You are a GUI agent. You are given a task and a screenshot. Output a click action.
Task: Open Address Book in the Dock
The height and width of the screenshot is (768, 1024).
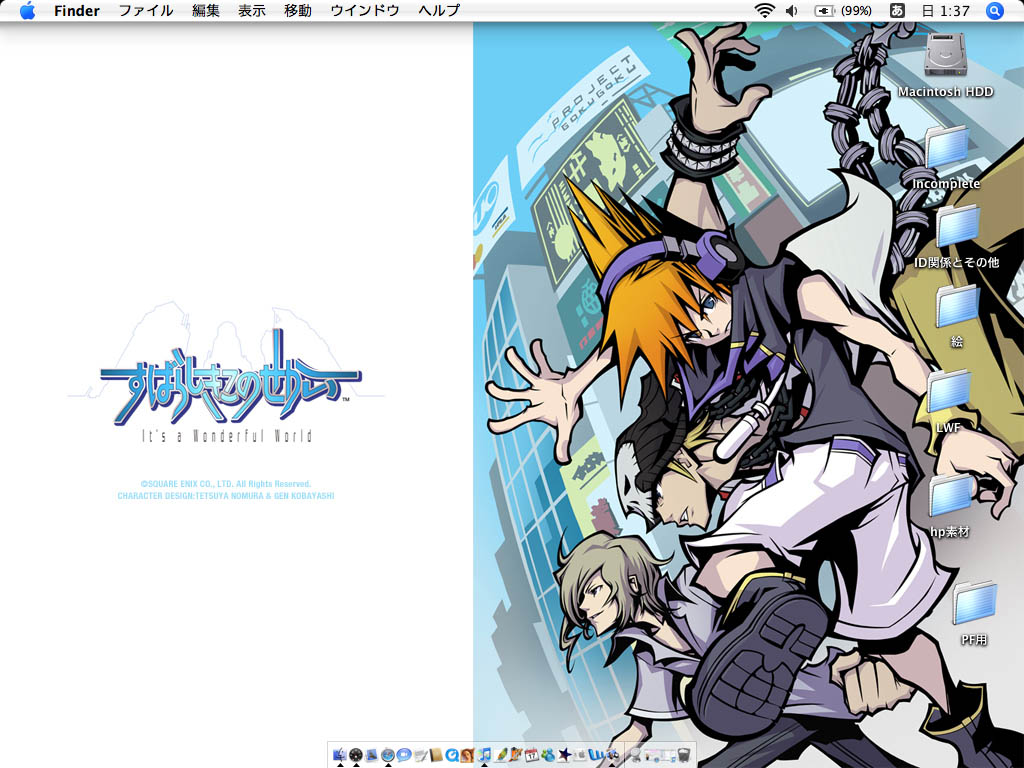point(436,755)
